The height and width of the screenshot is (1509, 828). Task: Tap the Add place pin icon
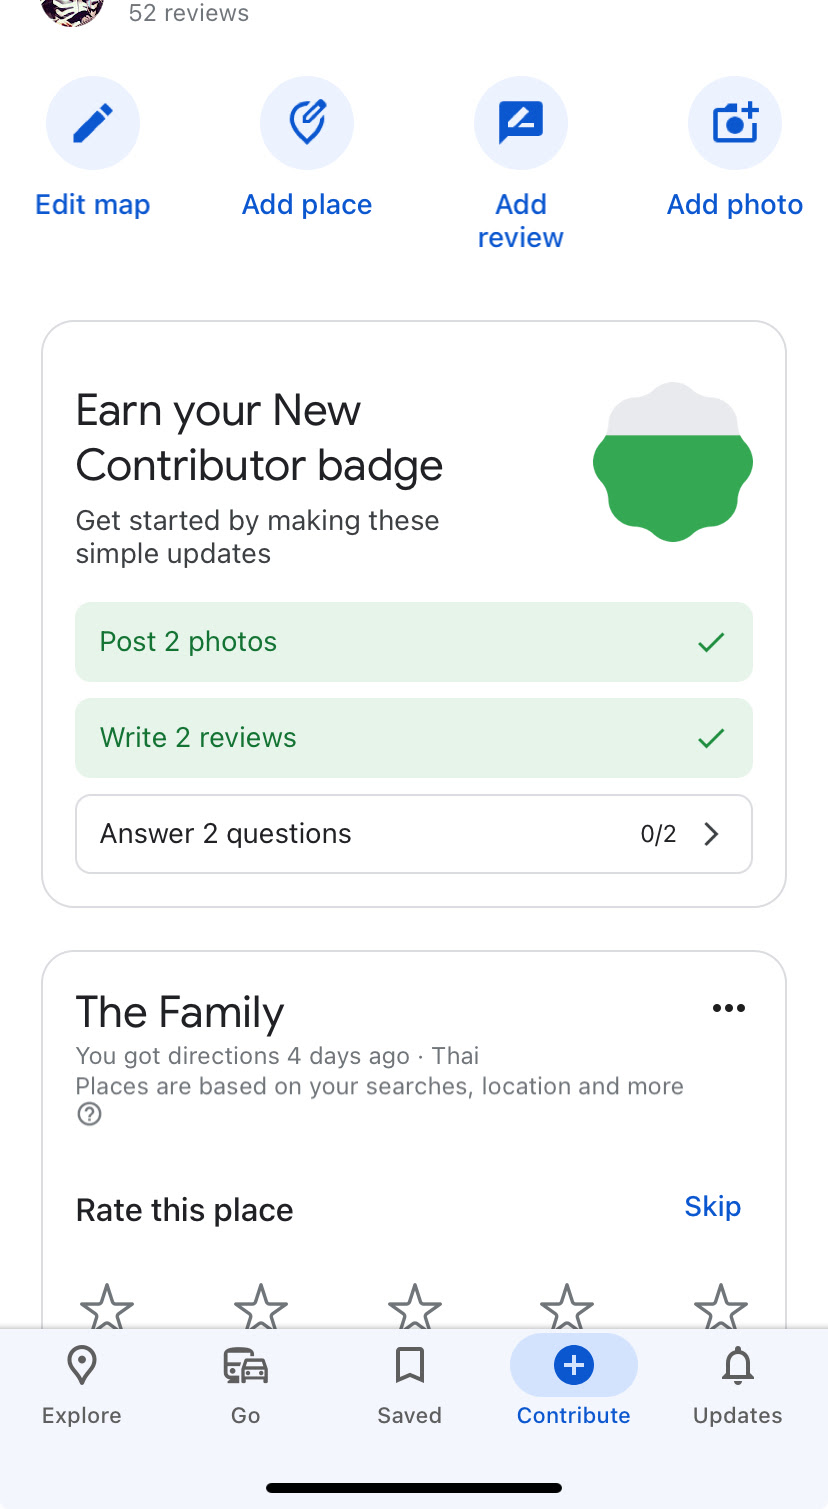click(307, 124)
